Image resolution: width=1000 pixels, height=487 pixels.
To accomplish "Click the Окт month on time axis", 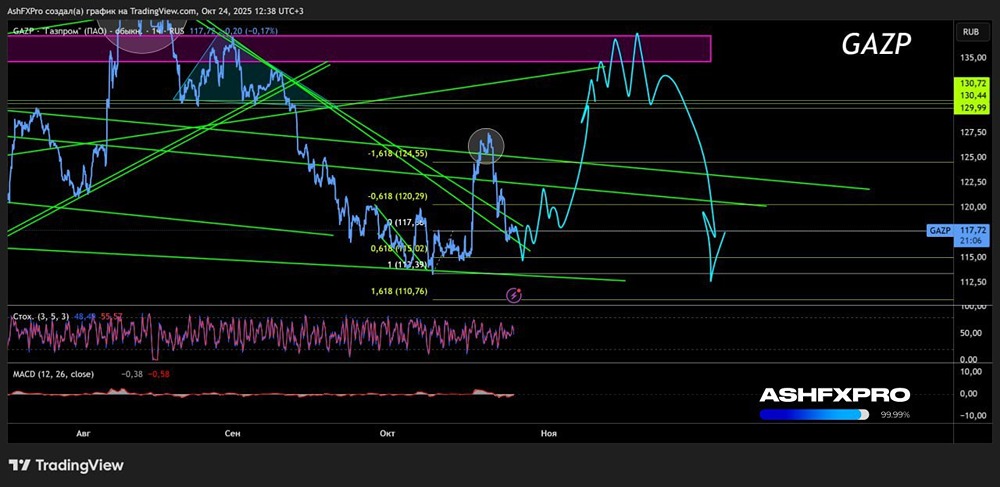I will pyautogui.click(x=387, y=433).
